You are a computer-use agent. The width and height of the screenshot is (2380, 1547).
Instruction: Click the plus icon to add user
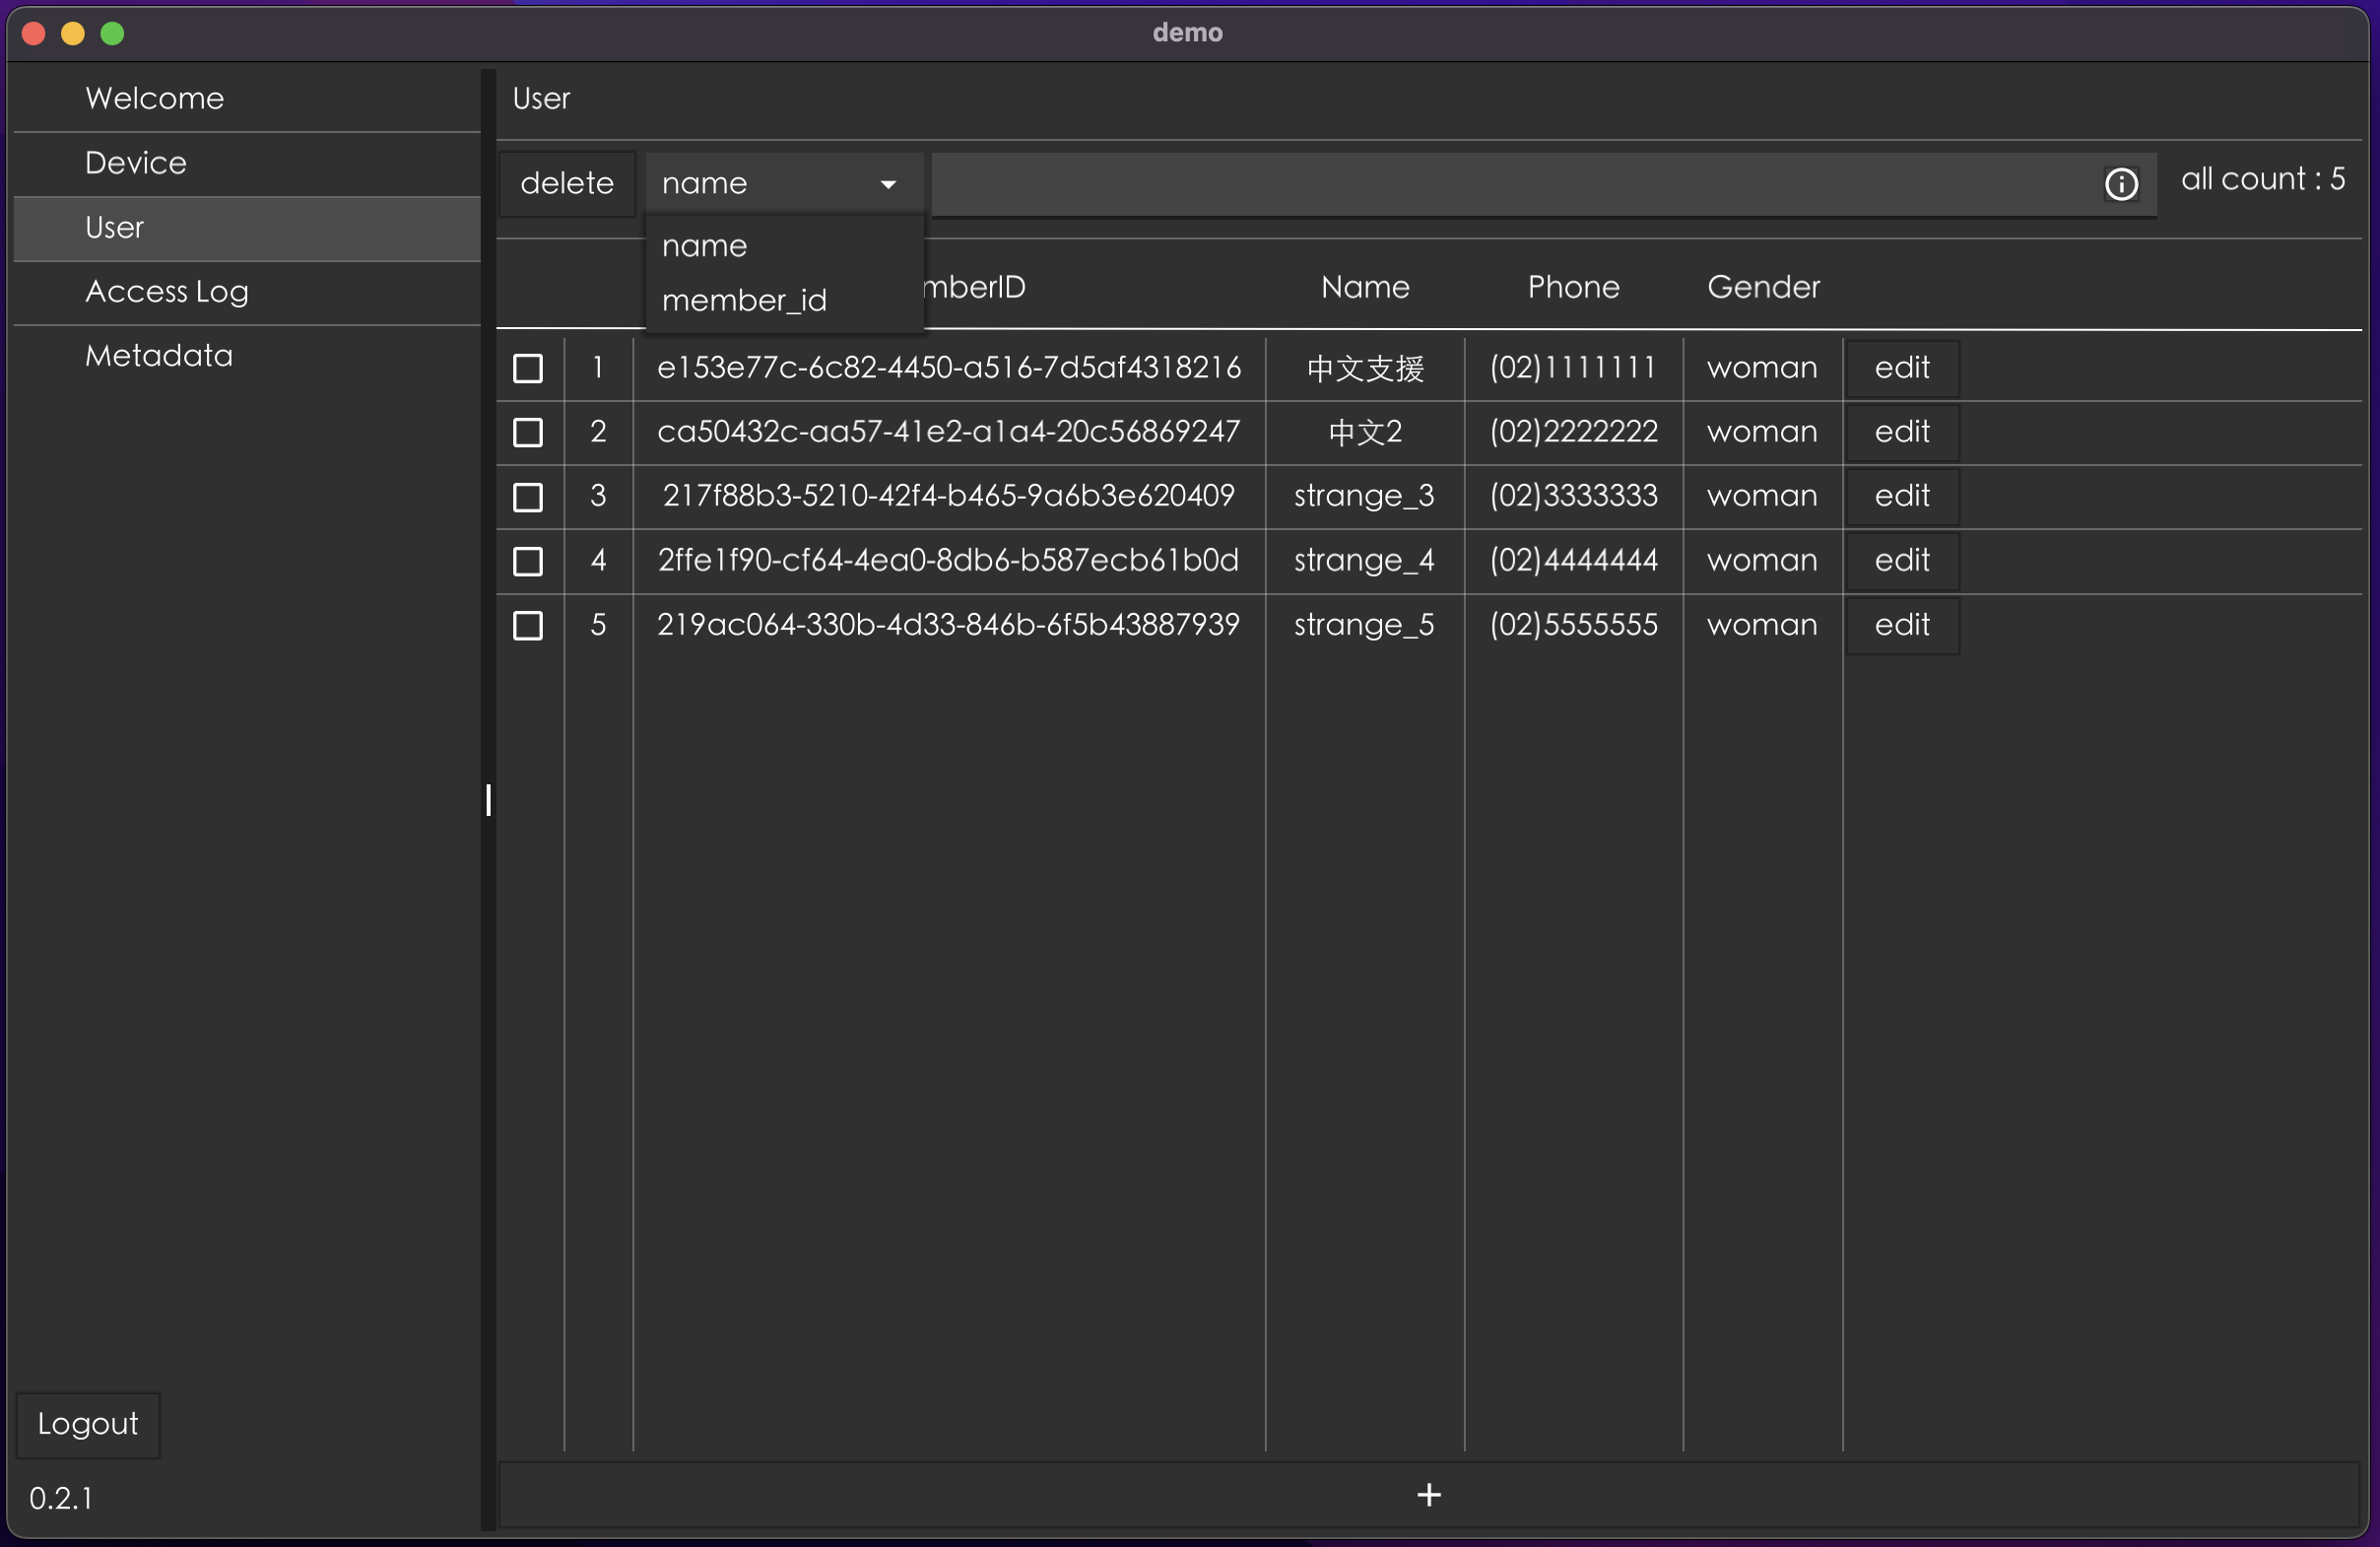point(1428,1495)
